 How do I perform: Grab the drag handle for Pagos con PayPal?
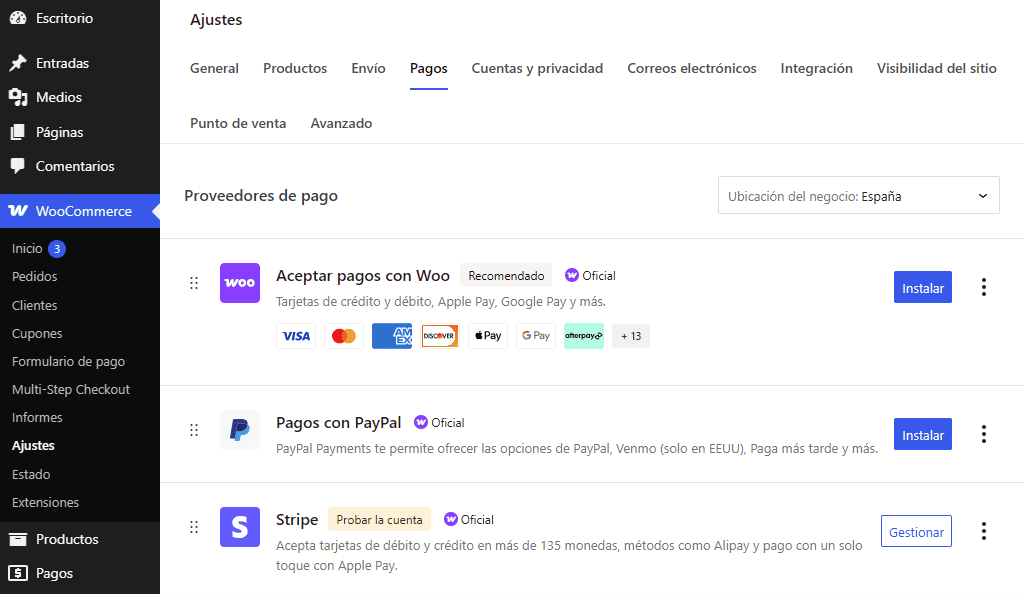point(194,430)
